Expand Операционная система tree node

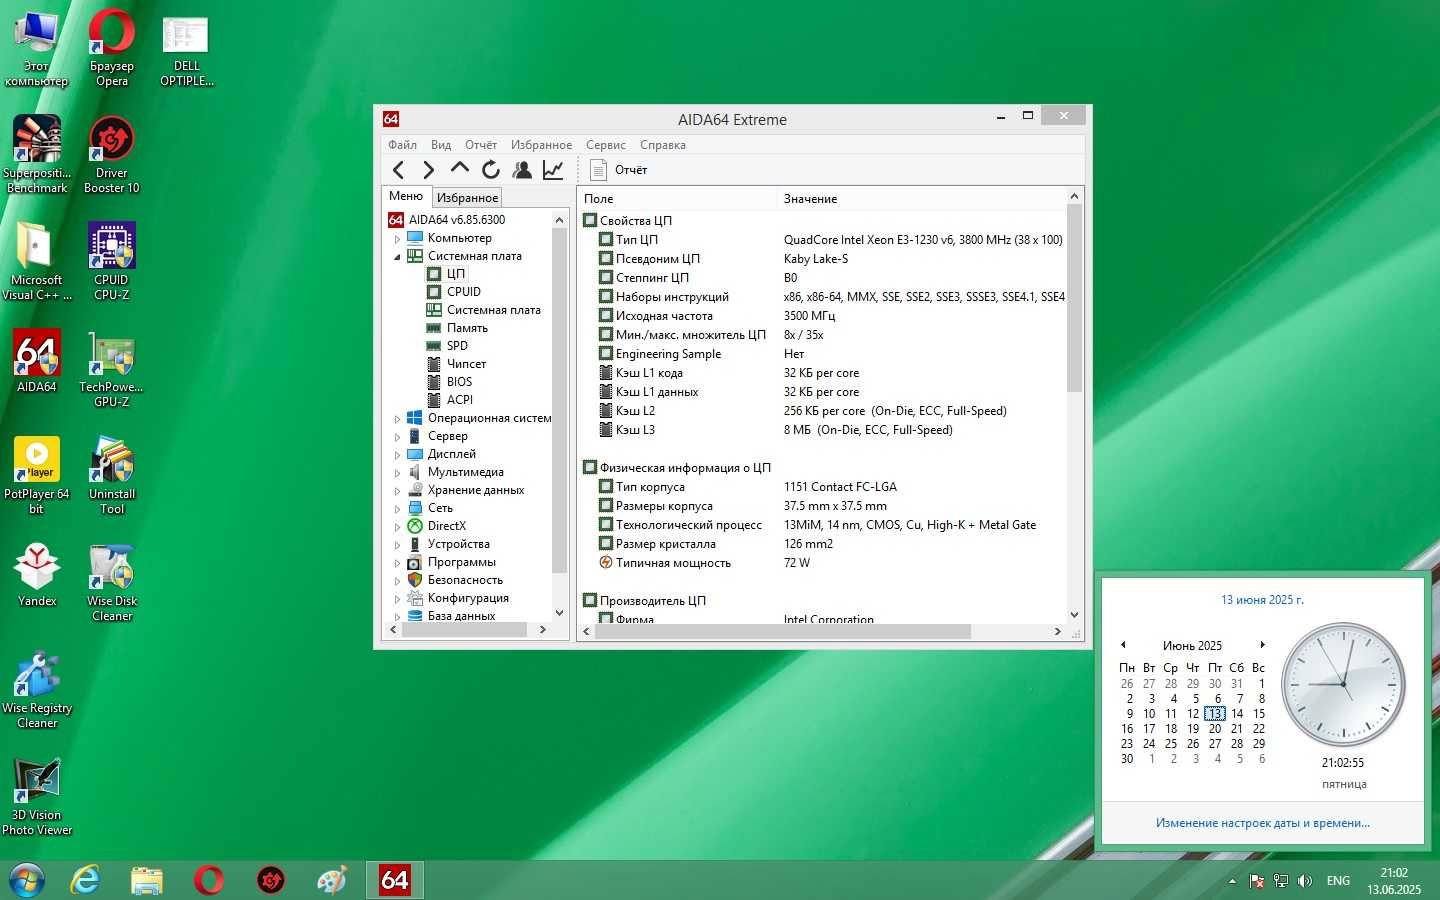point(397,419)
